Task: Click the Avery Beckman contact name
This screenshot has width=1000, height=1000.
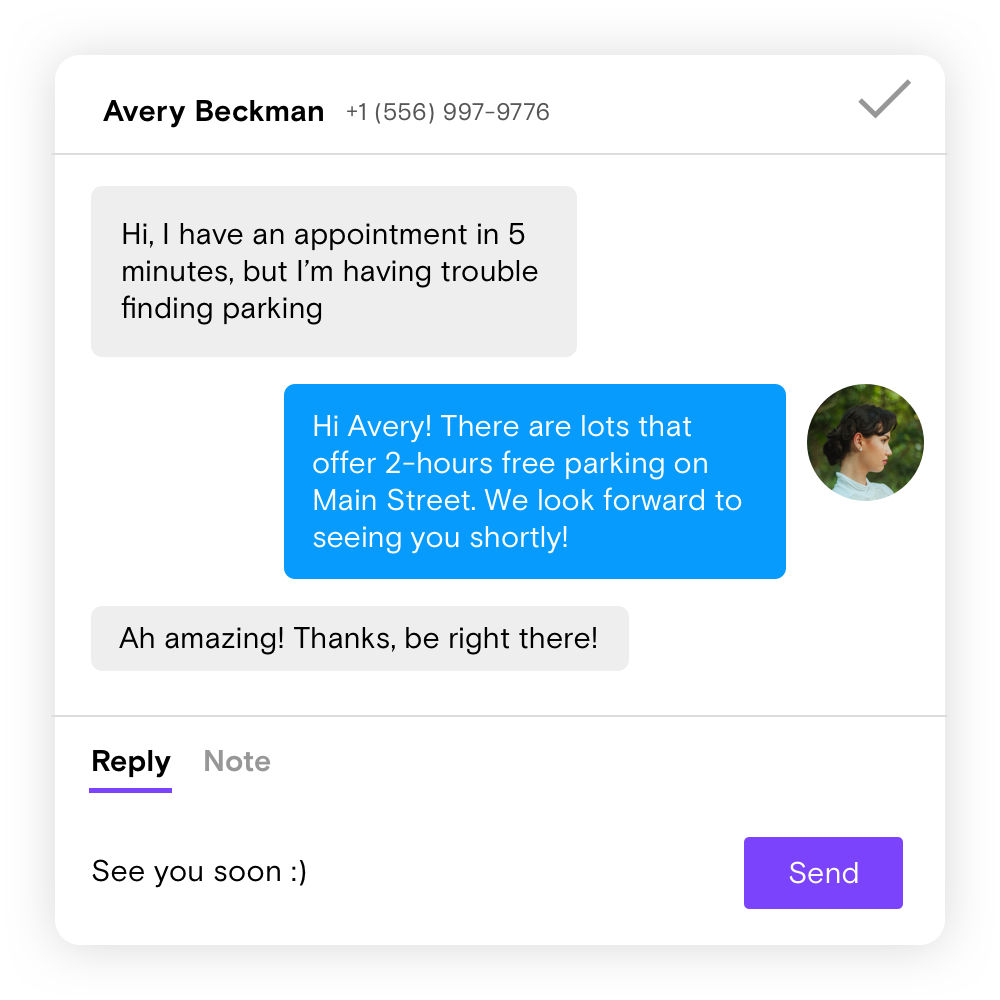Action: (x=214, y=112)
